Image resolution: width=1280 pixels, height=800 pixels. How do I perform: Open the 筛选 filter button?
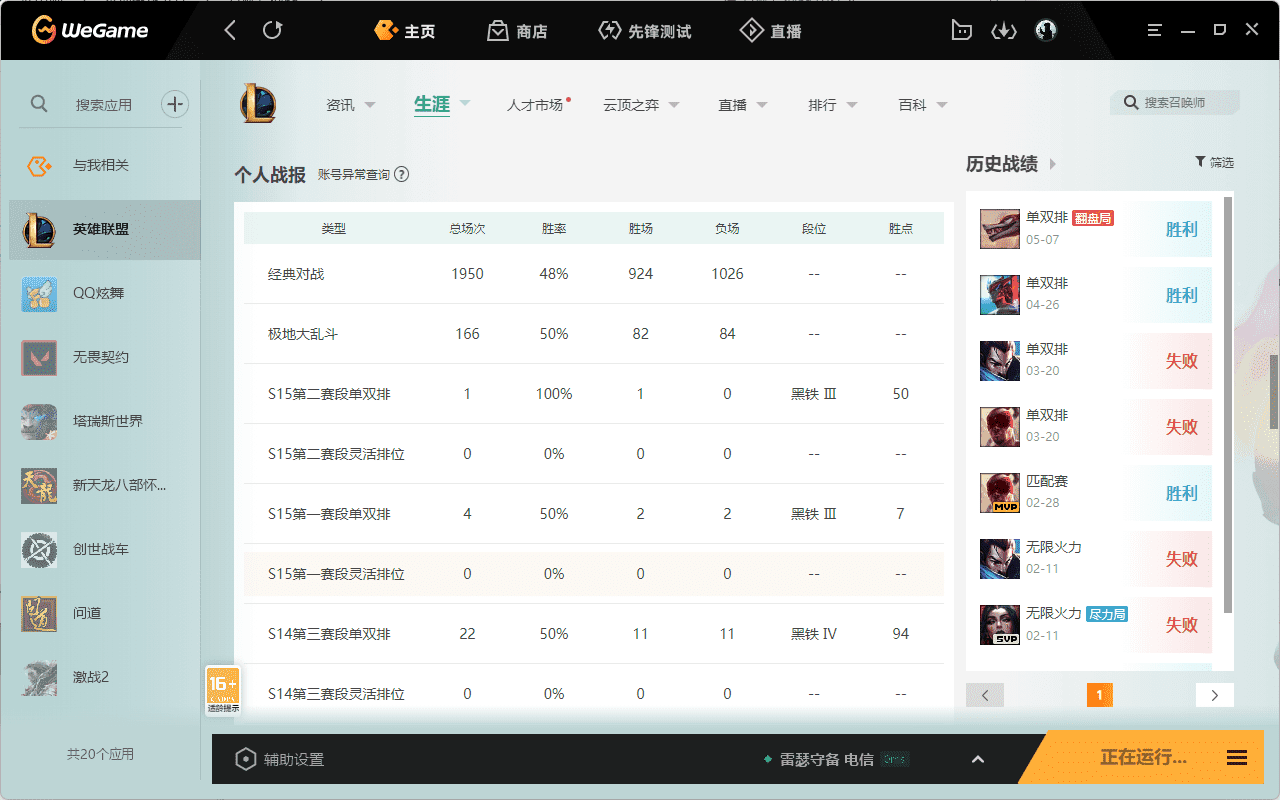tap(1214, 162)
